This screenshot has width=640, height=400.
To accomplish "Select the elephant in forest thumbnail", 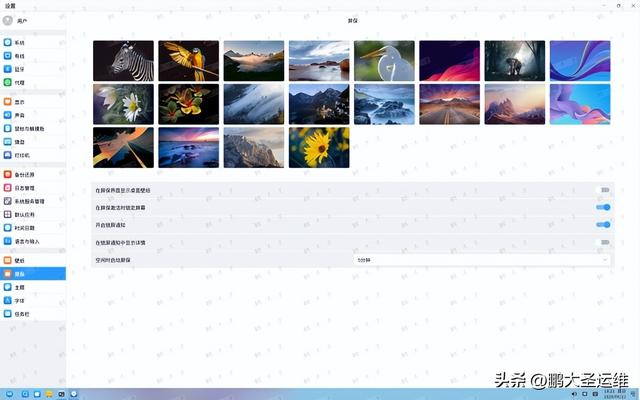I will (x=515, y=61).
